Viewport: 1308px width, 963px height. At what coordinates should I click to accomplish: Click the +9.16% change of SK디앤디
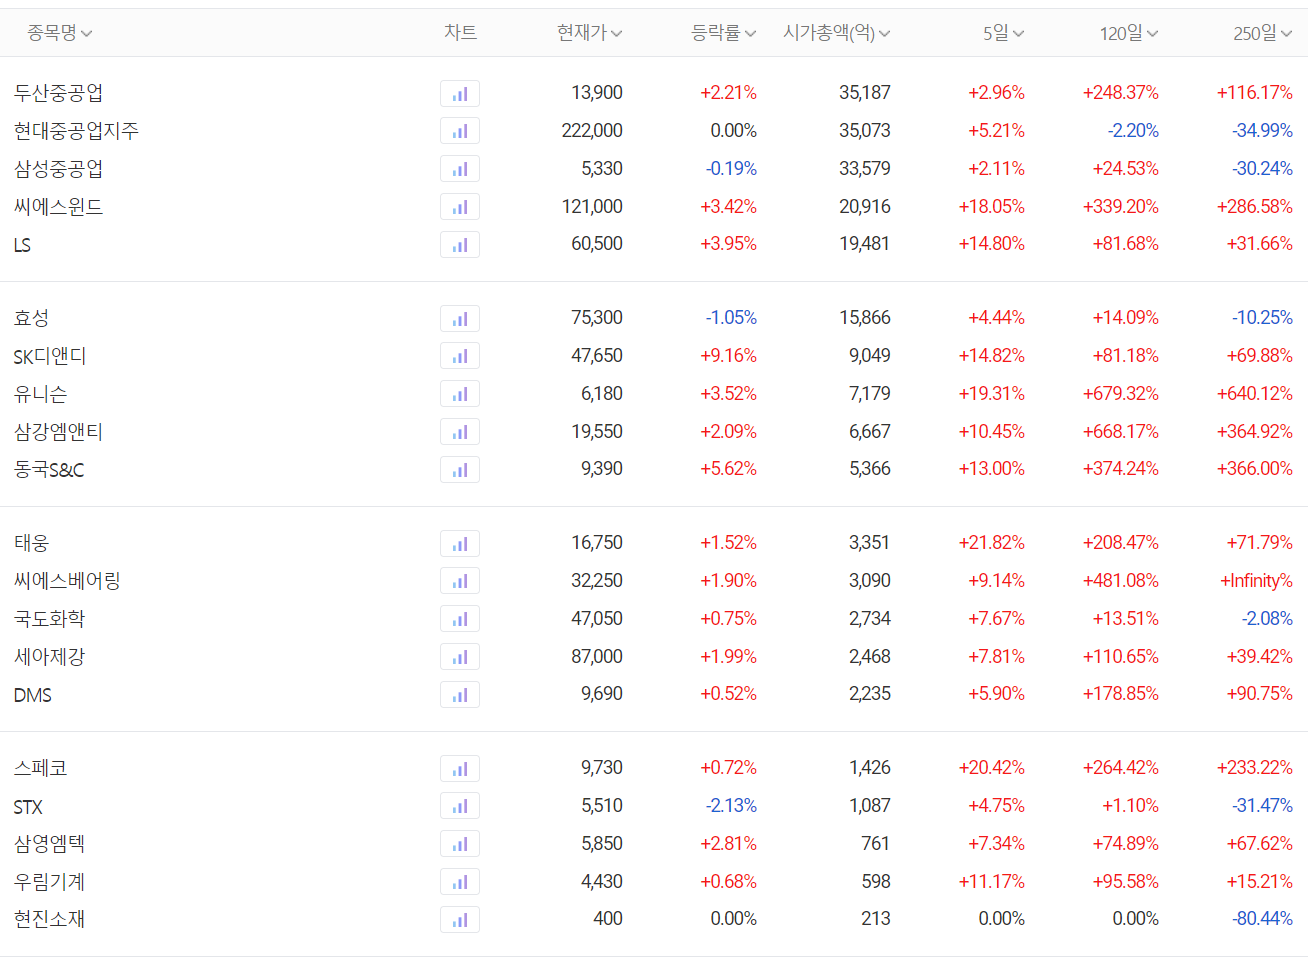pyautogui.click(x=728, y=356)
